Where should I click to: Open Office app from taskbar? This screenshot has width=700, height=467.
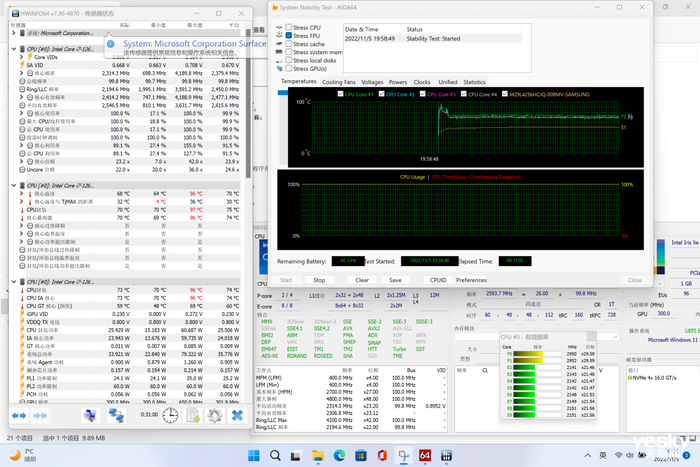382,455
